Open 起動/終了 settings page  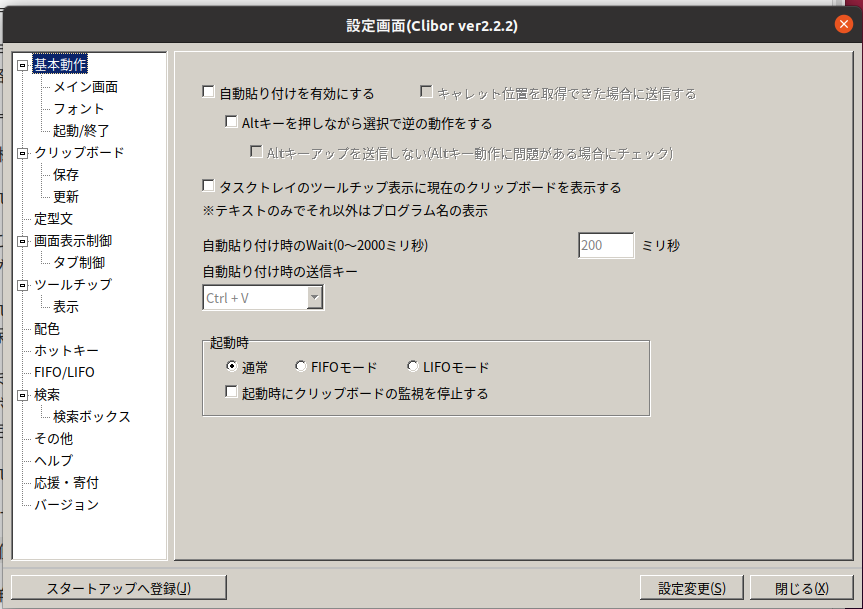click(x=81, y=131)
